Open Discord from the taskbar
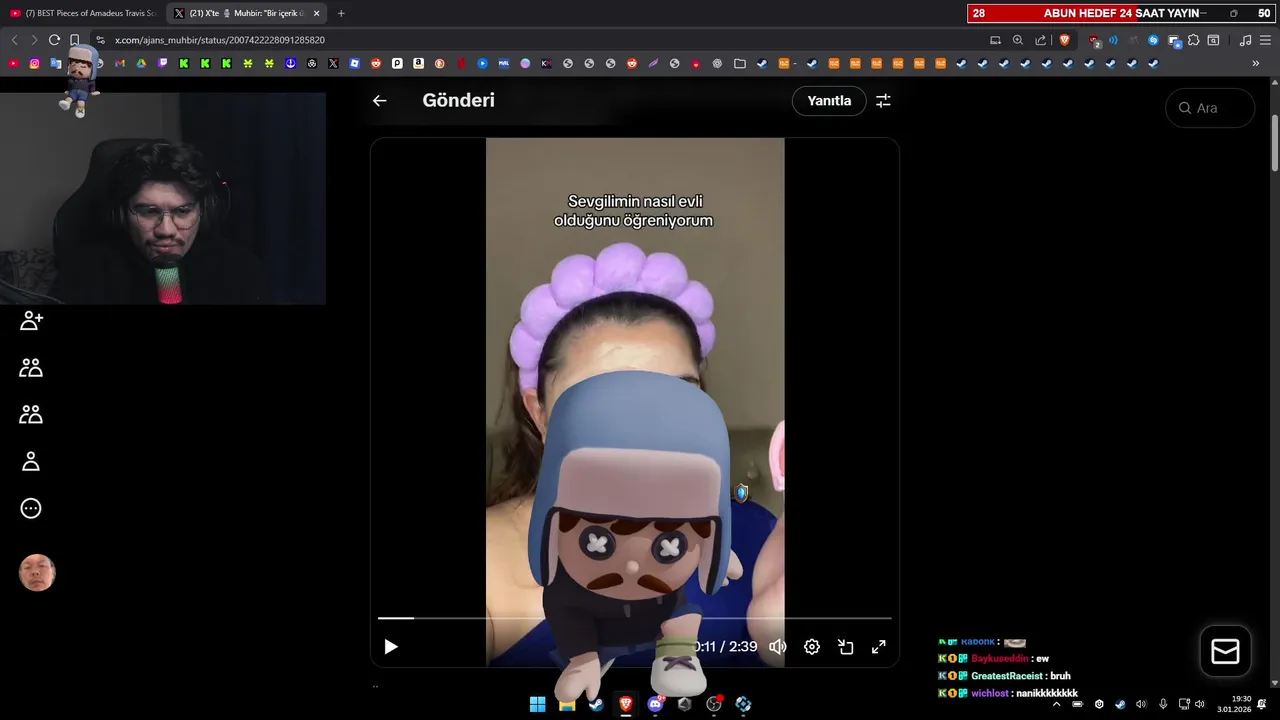Image resolution: width=1280 pixels, height=720 pixels. click(655, 704)
